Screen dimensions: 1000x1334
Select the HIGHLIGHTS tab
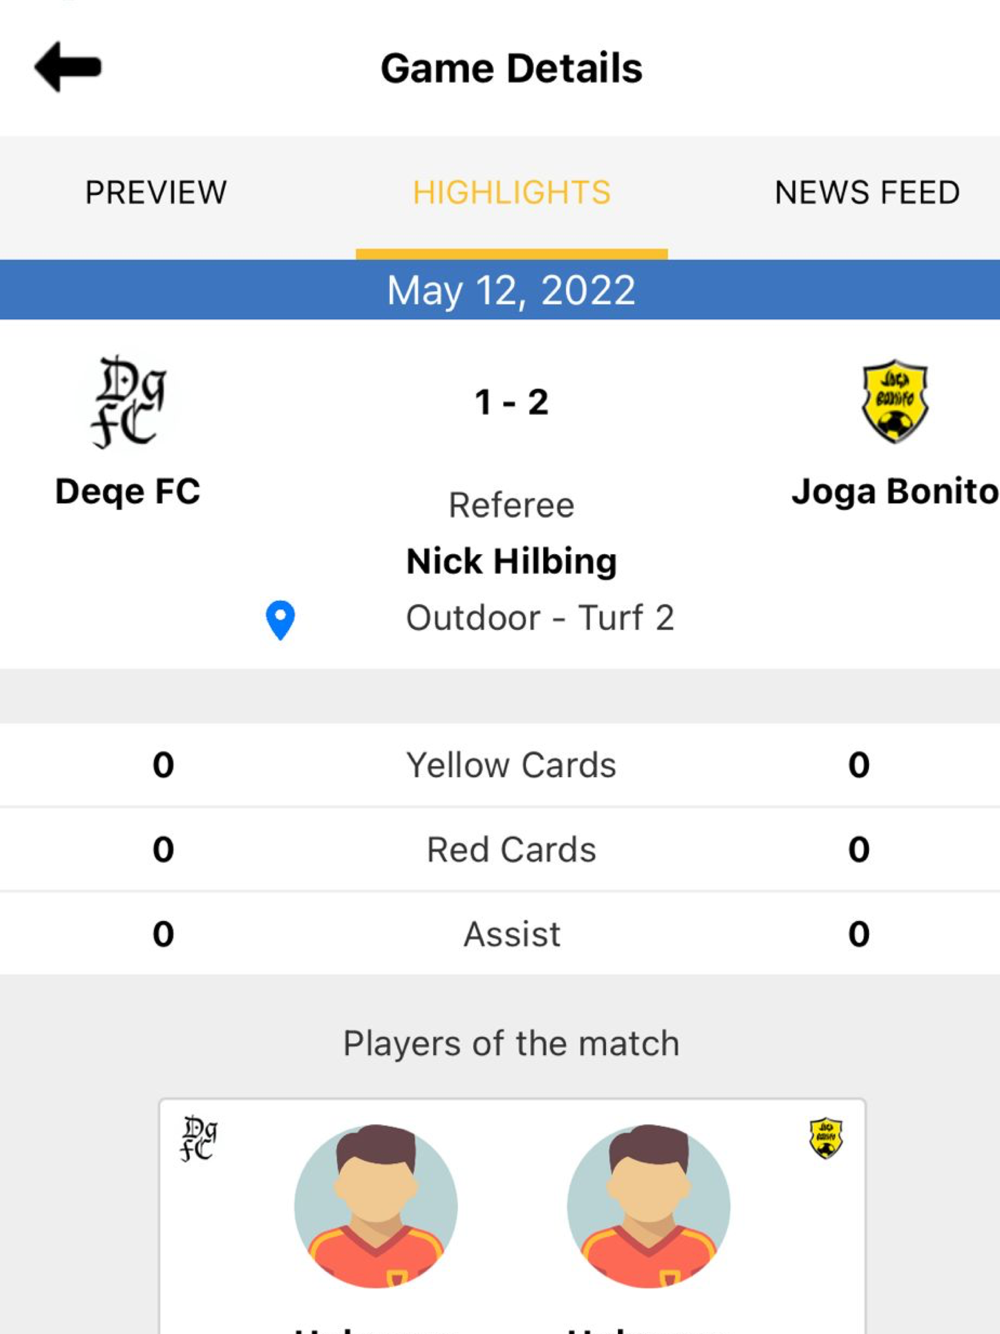click(x=512, y=192)
